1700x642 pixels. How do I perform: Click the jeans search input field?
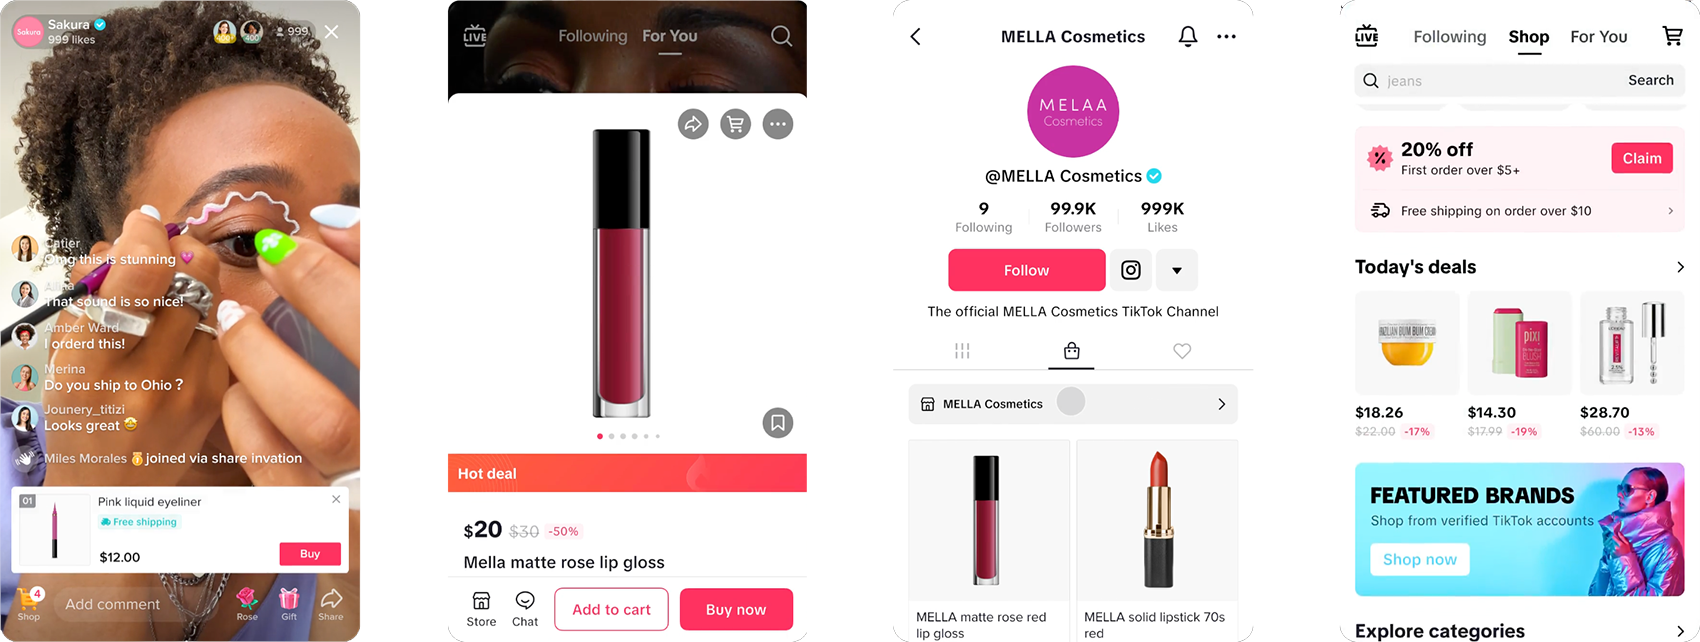point(1490,80)
